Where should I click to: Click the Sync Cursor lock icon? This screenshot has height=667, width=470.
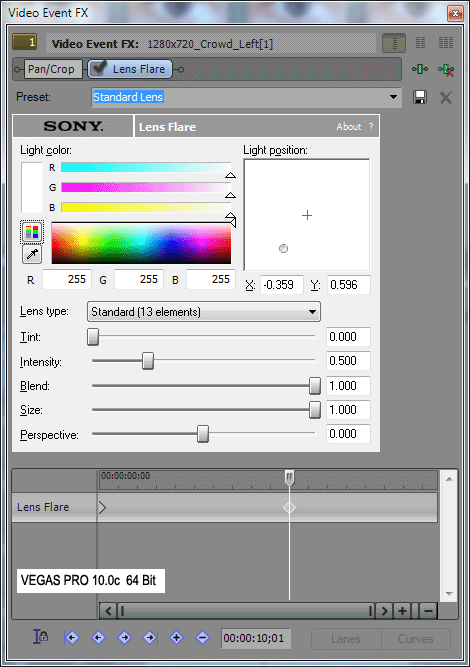coord(40,637)
